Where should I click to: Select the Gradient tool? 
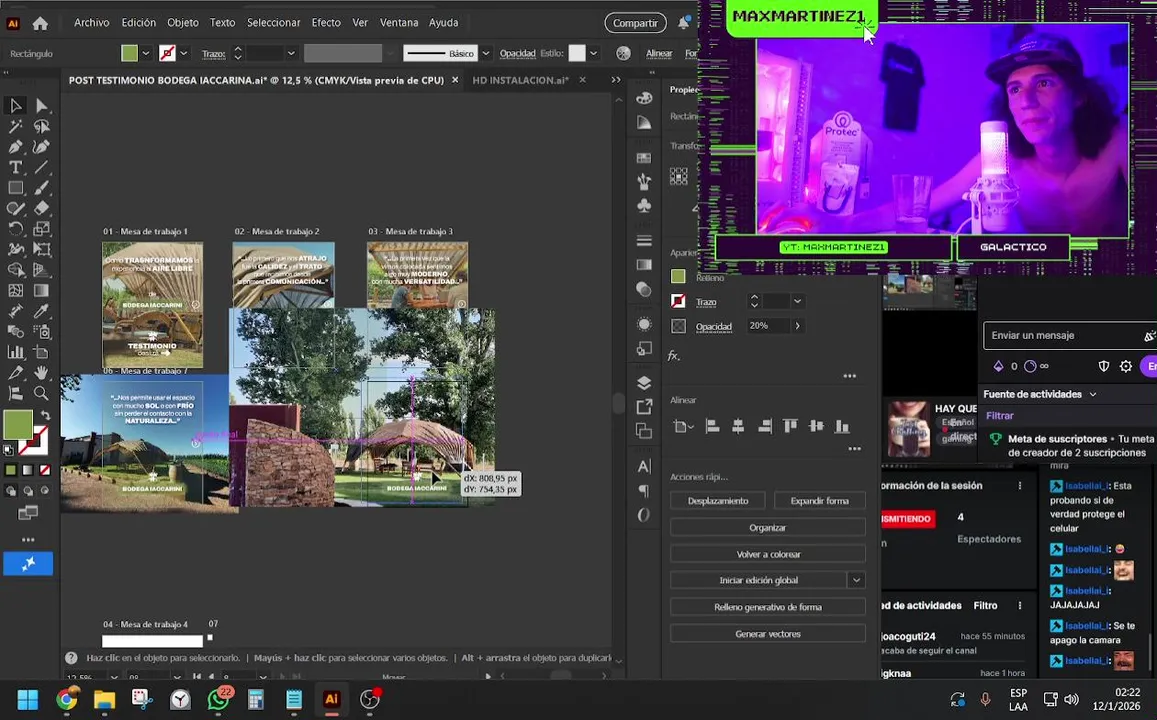pyautogui.click(x=41, y=291)
